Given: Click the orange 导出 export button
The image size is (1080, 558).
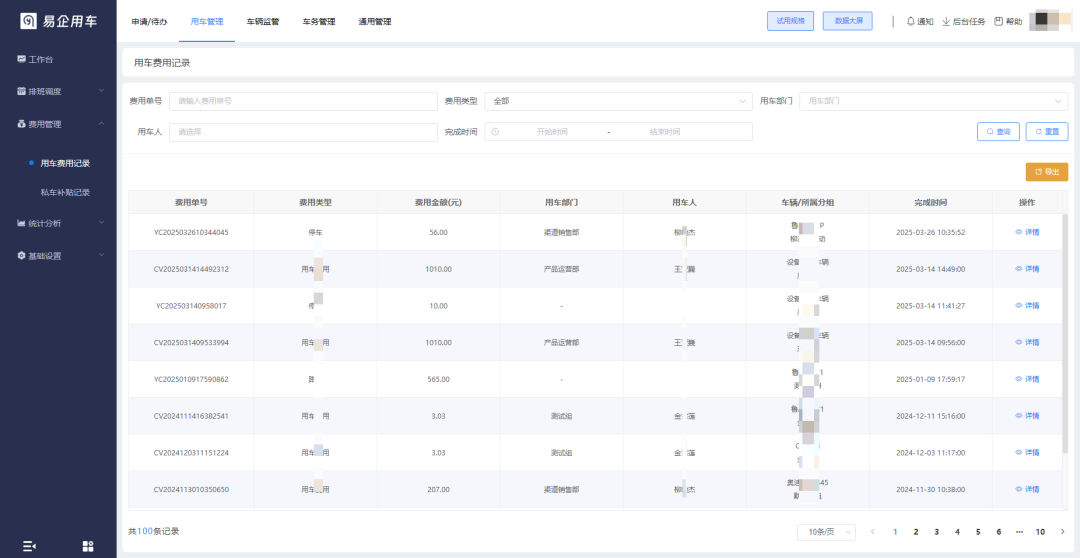Looking at the screenshot, I should click(x=1046, y=172).
